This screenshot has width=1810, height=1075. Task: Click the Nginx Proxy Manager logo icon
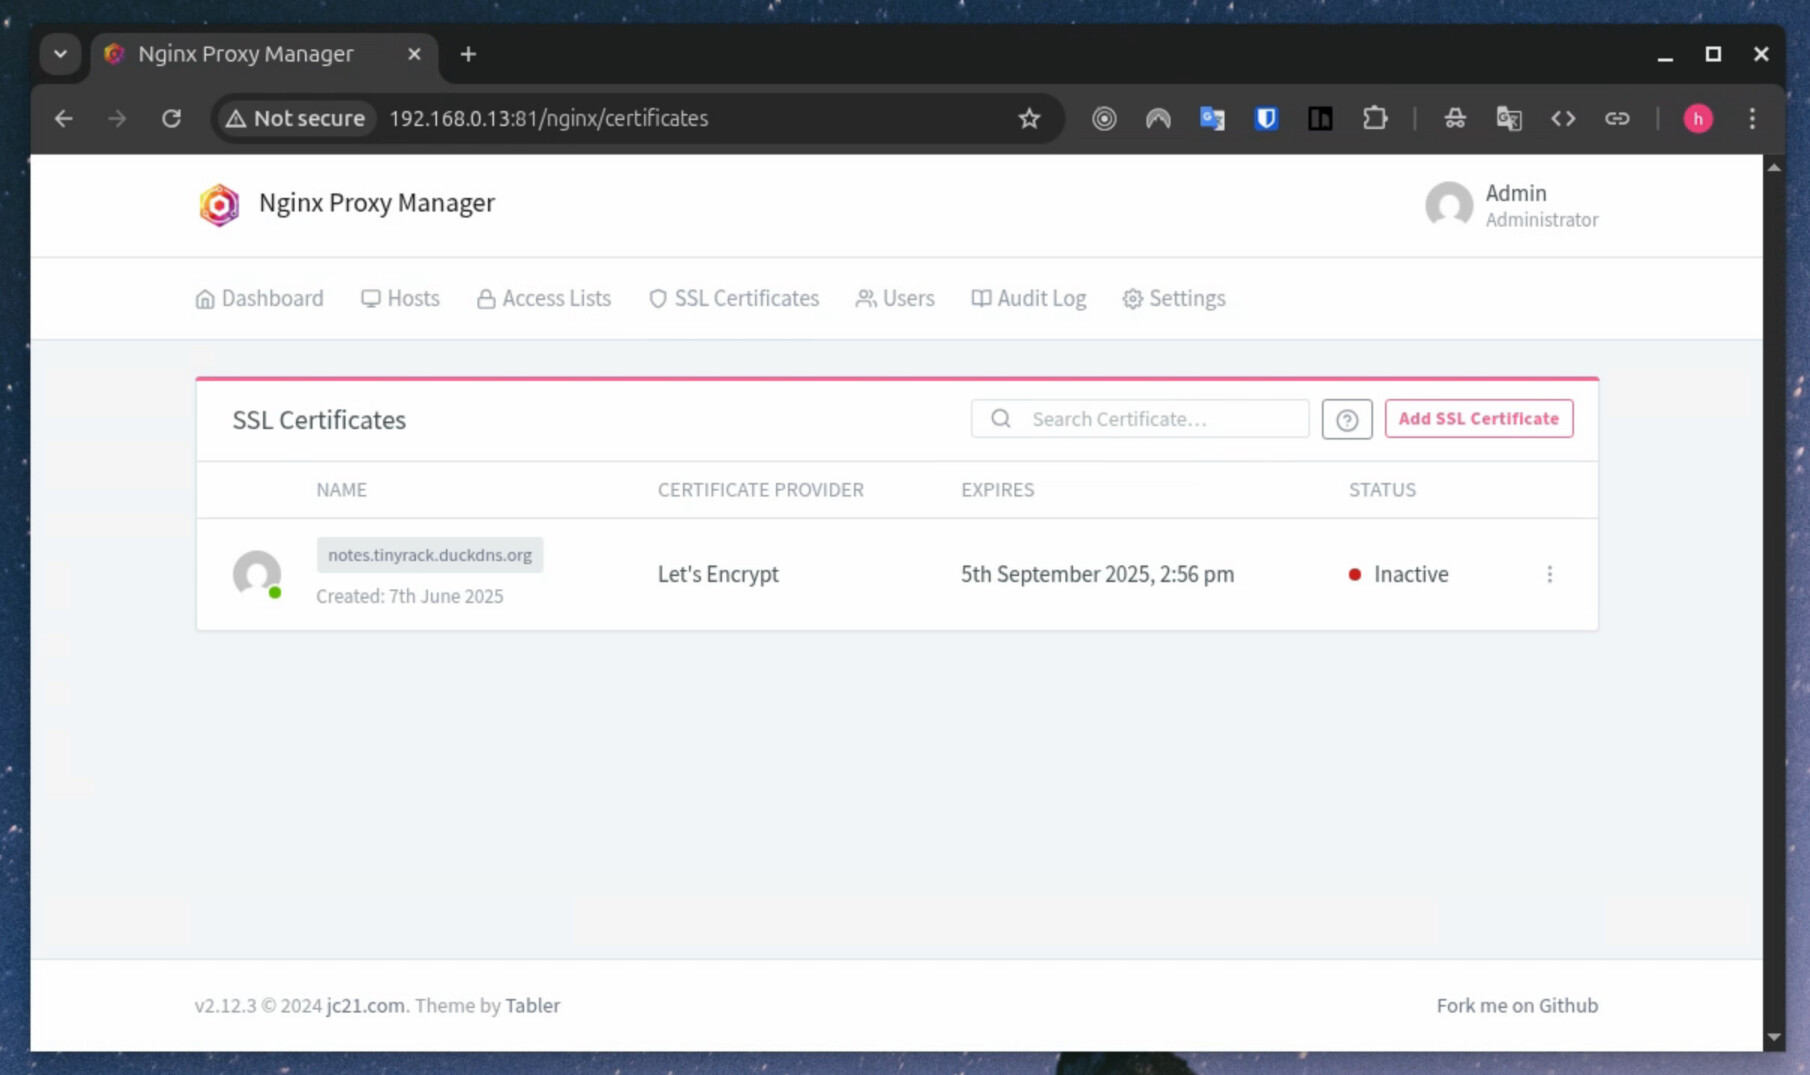219,204
